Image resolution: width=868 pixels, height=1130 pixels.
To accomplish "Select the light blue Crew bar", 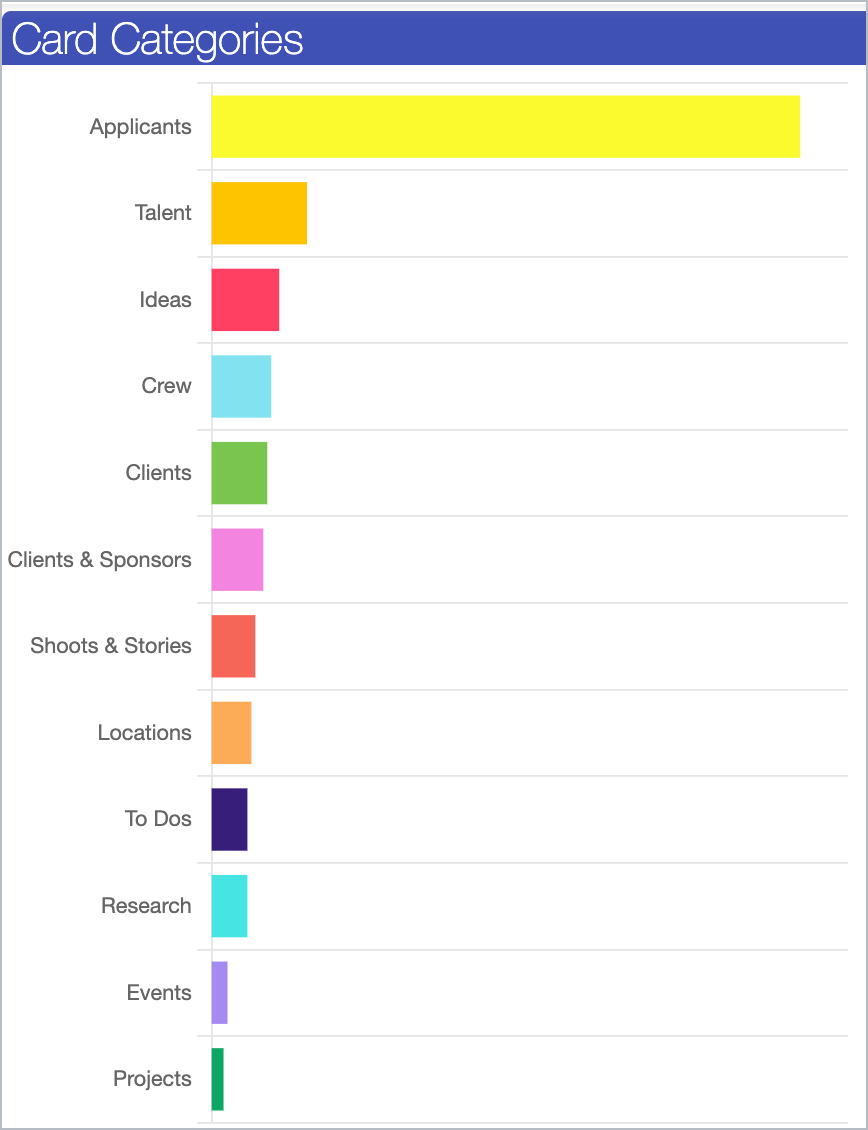I will click(x=241, y=386).
